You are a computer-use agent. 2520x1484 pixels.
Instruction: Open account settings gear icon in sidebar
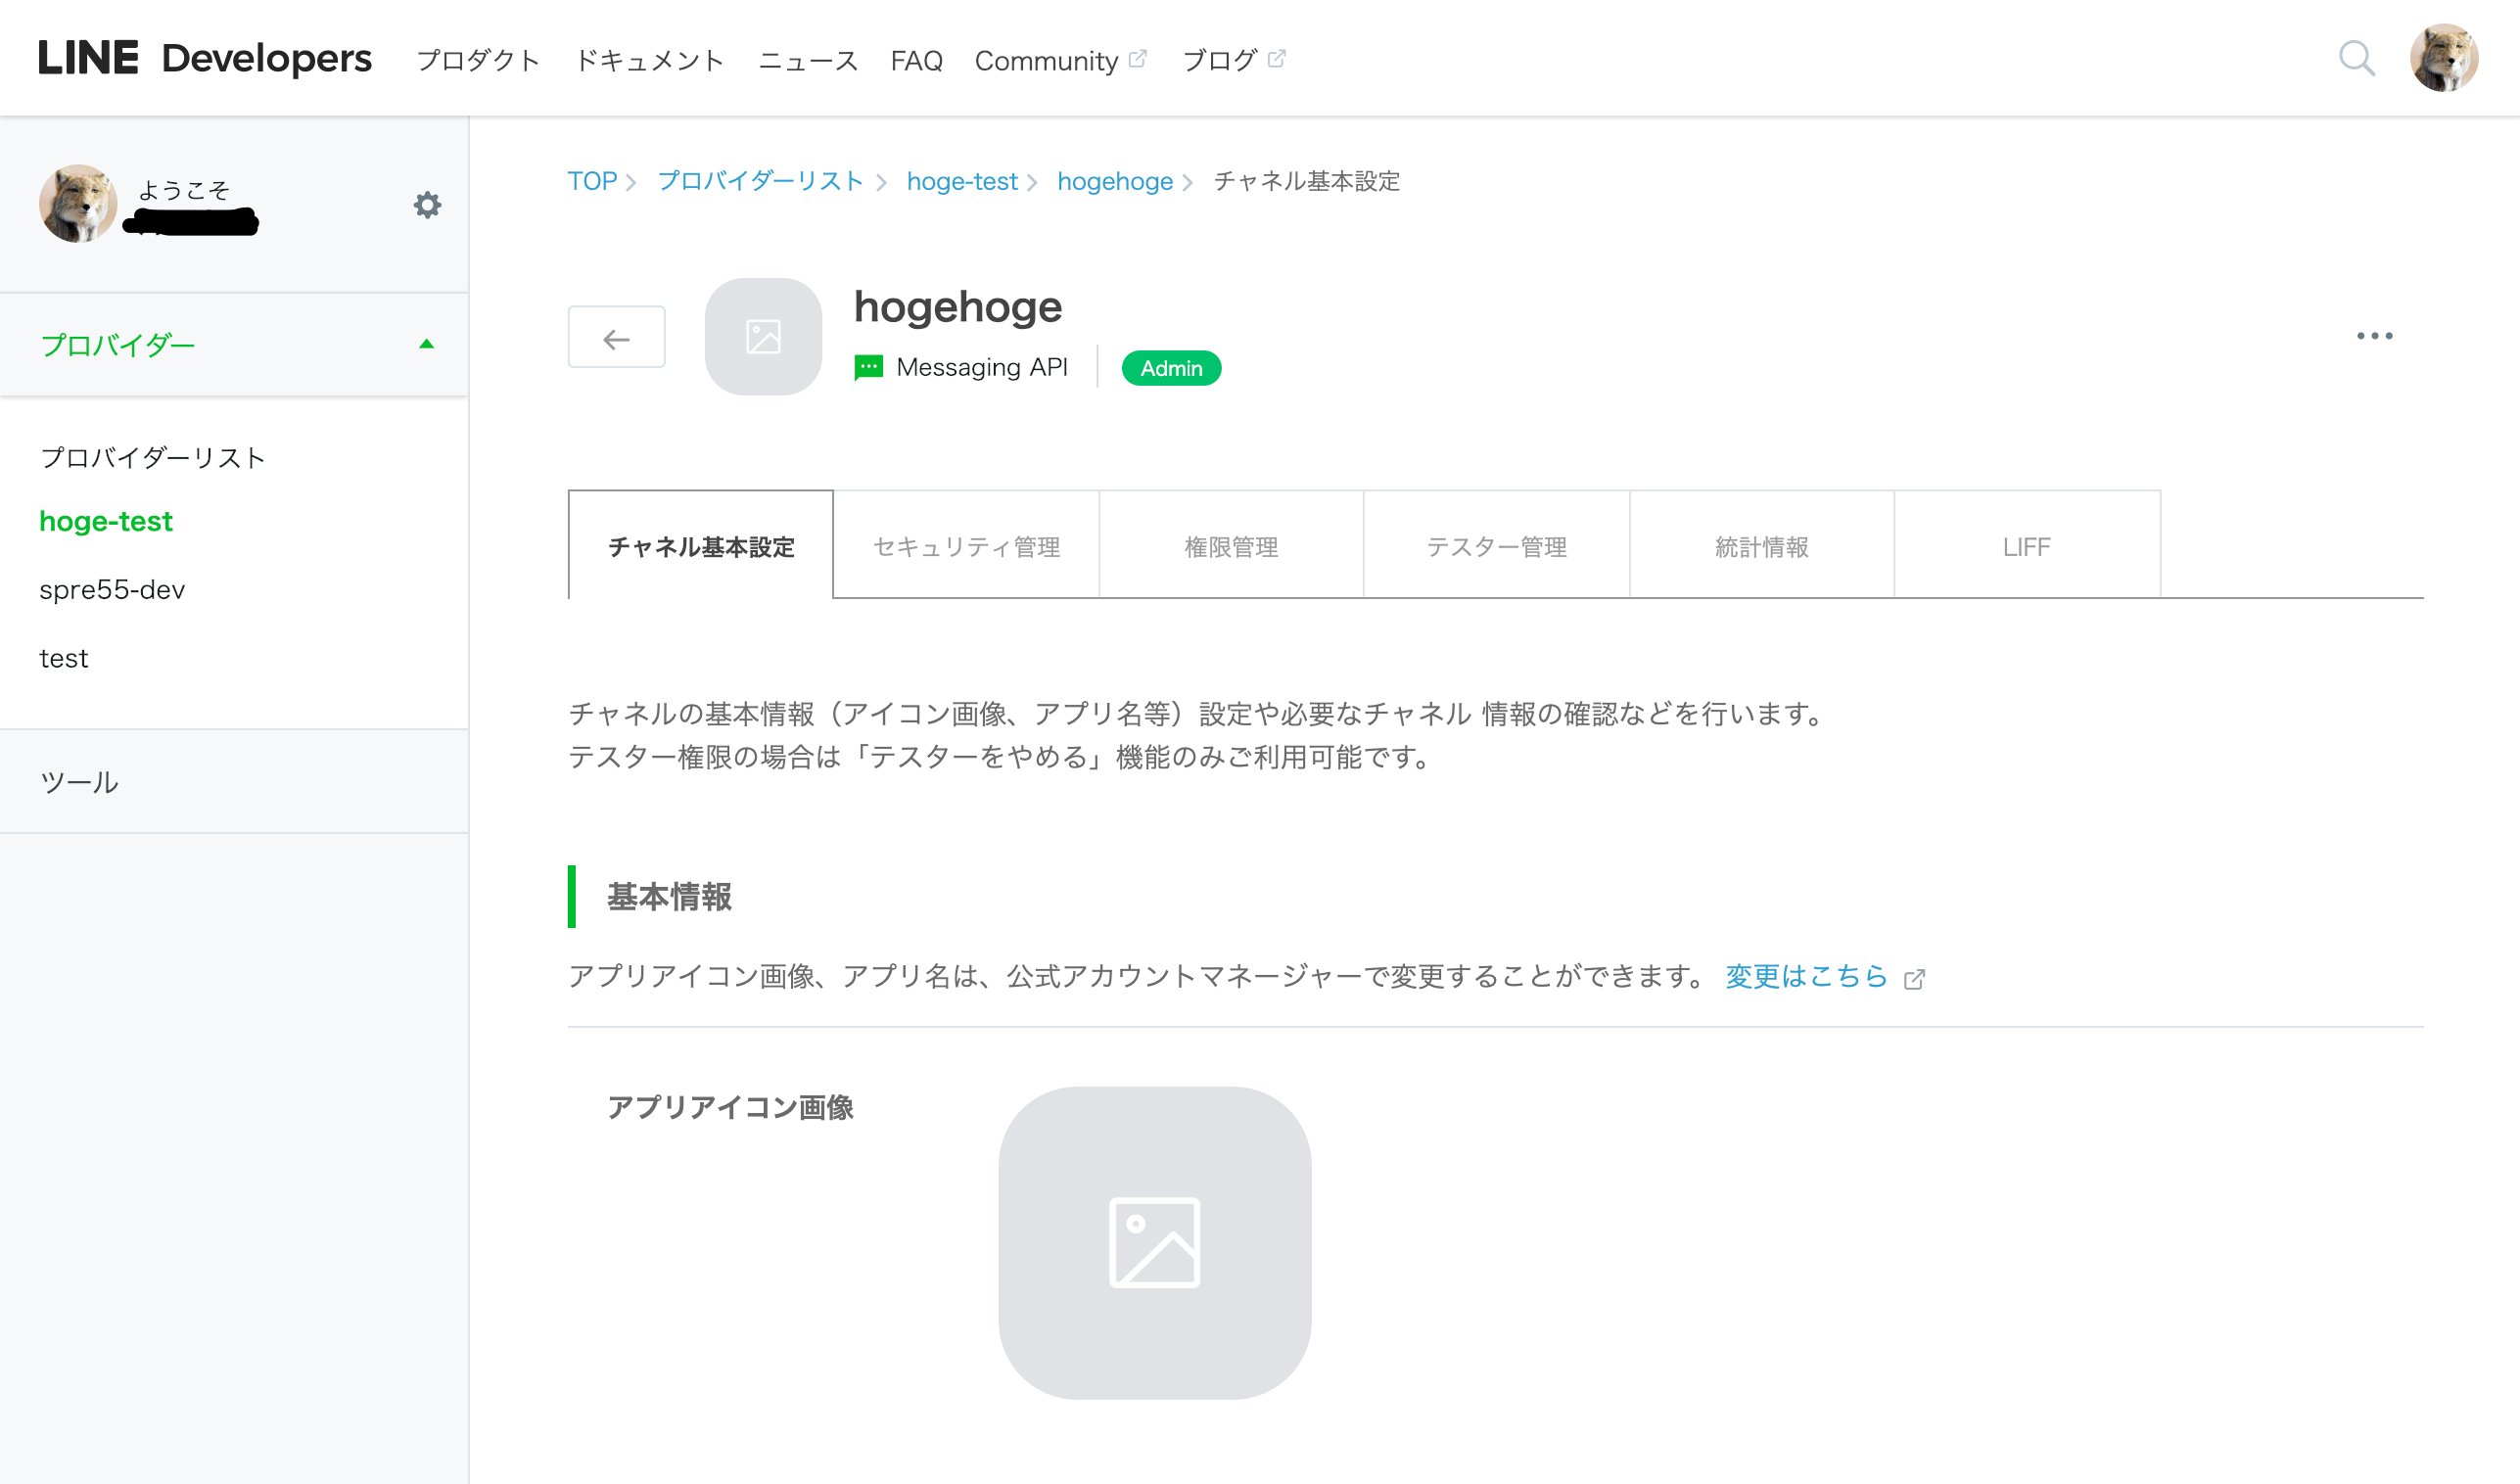(x=427, y=205)
